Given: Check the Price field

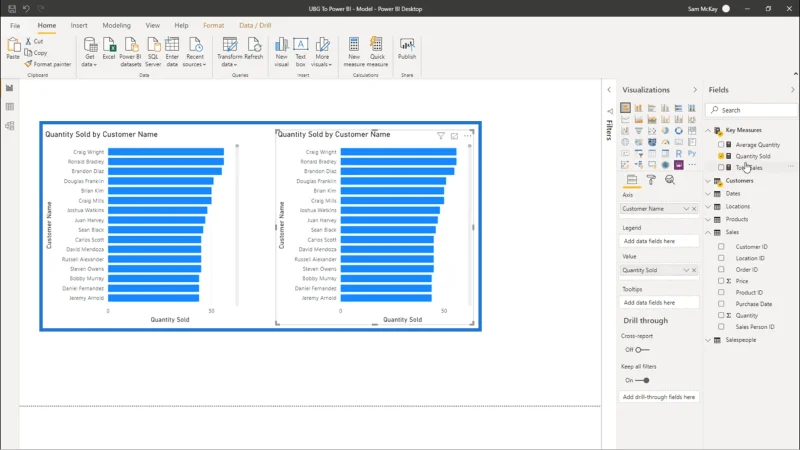Looking at the screenshot, I should 721,281.
